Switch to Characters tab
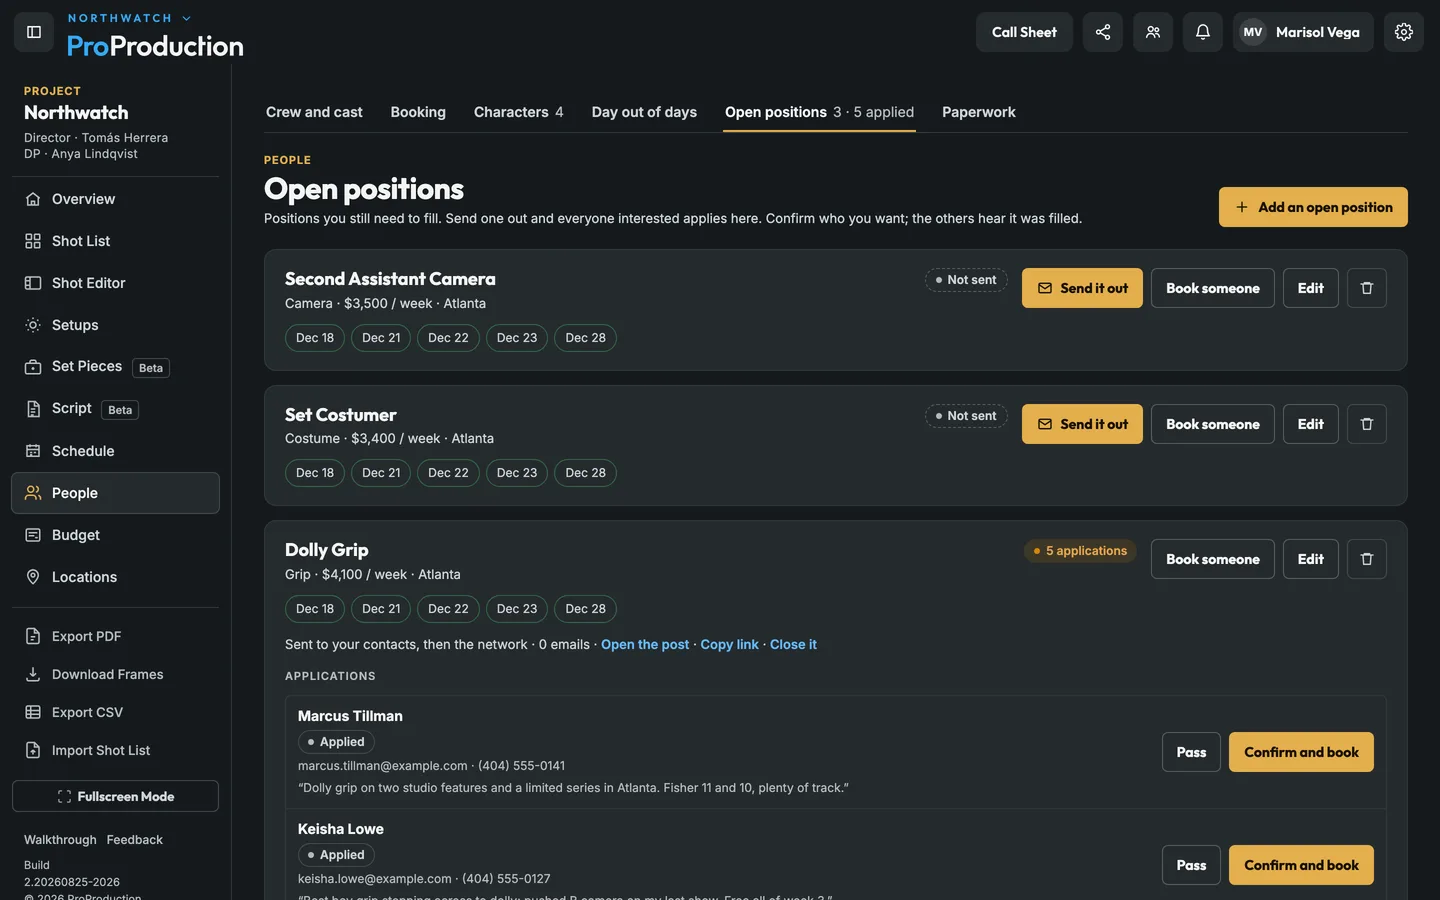Image resolution: width=1440 pixels, height=900 pixels. coord(518,112)
